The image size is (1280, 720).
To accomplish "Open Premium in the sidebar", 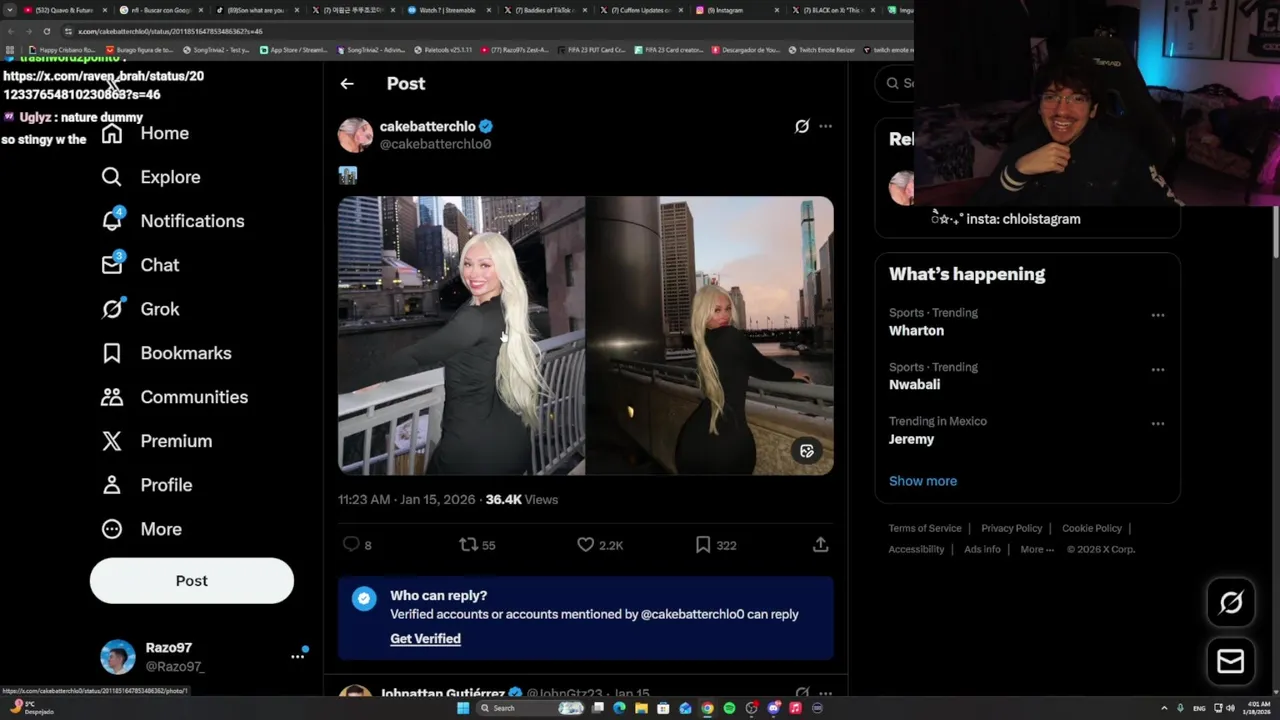I will 156,441.
